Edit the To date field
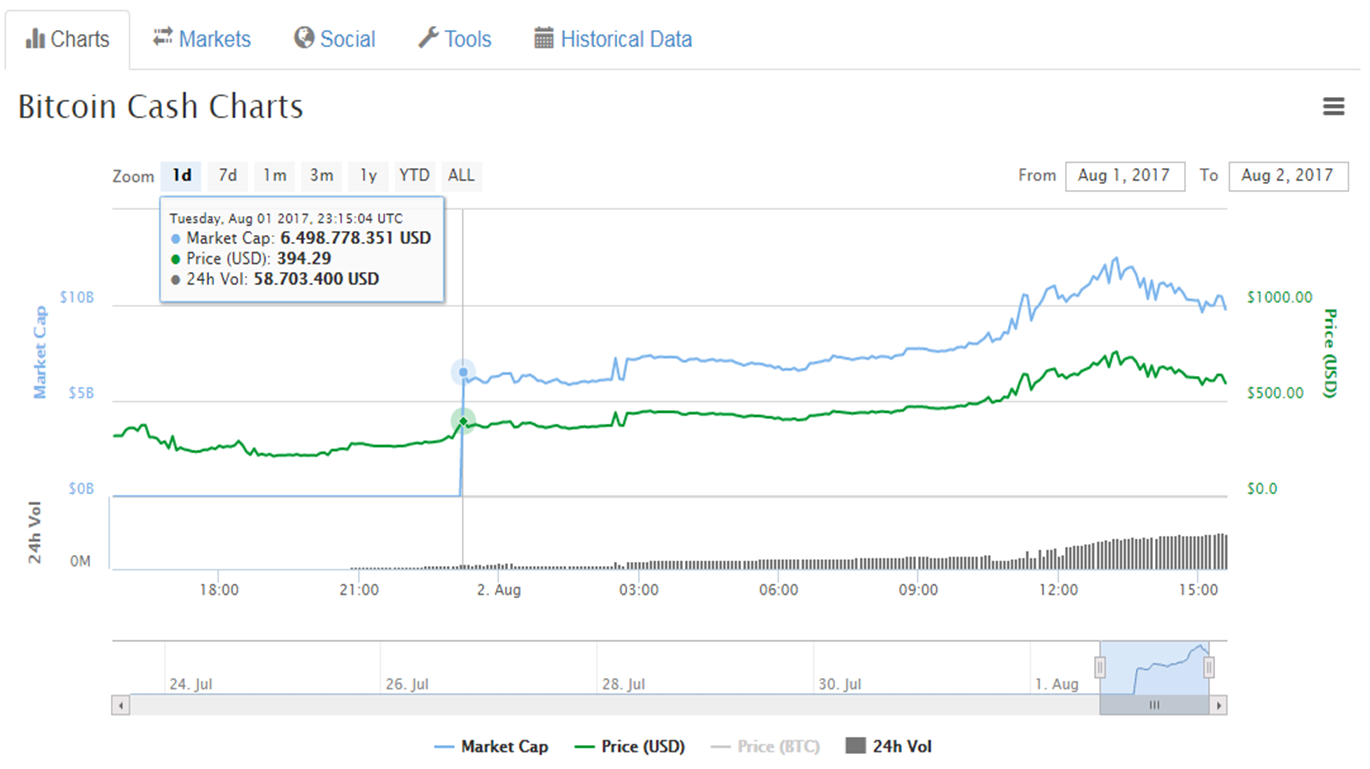This screenshot has width=1370, height=769. [x=1288, y=176]
